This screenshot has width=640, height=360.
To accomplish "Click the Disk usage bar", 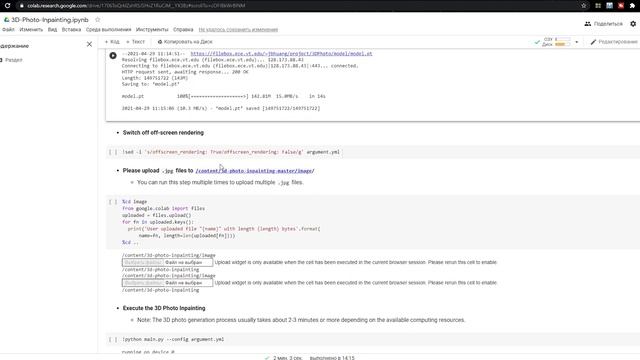I will tap(562, 44).
